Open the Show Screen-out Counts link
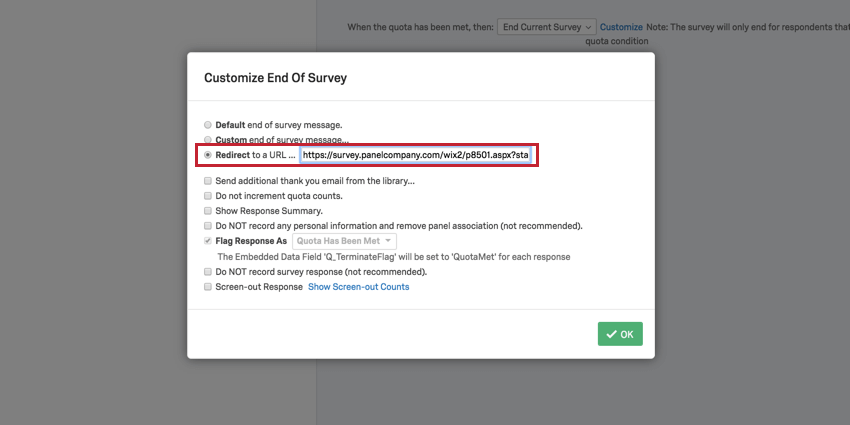Viewport: 850px width, 425px height. 358,287
